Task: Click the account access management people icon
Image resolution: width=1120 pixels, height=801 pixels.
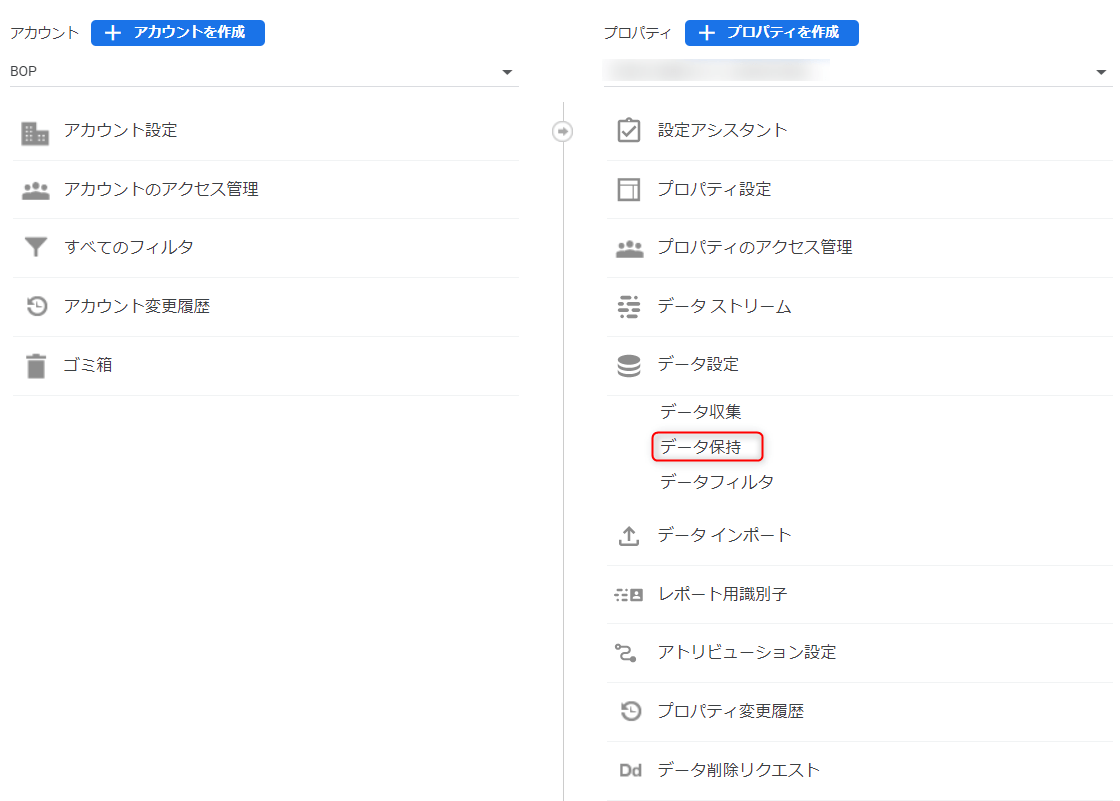Action: pos(36,191)
